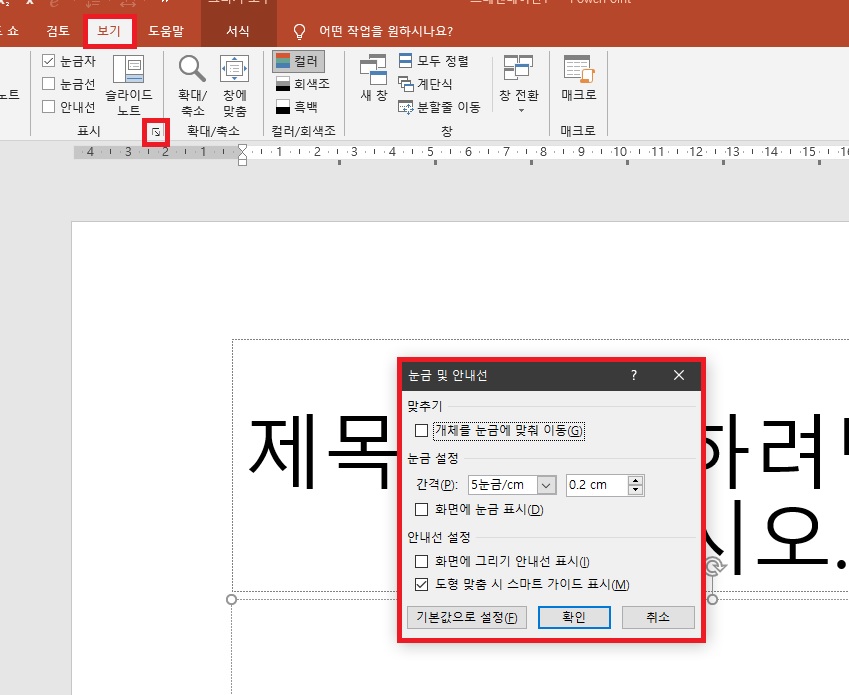Switch to 흑백 black and white mode

click(296, 107)
